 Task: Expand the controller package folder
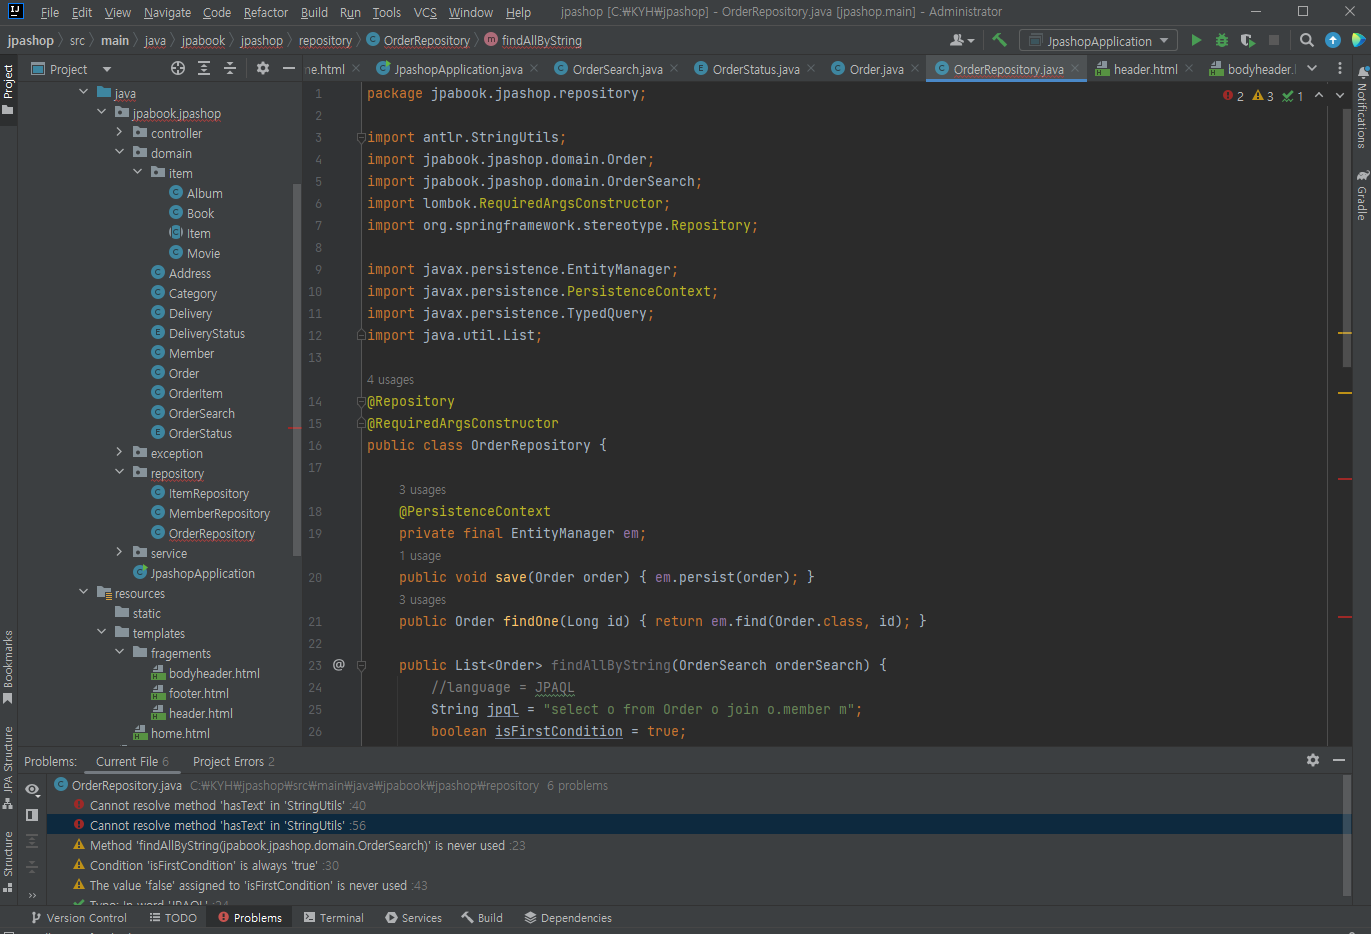tap(120, 133)
